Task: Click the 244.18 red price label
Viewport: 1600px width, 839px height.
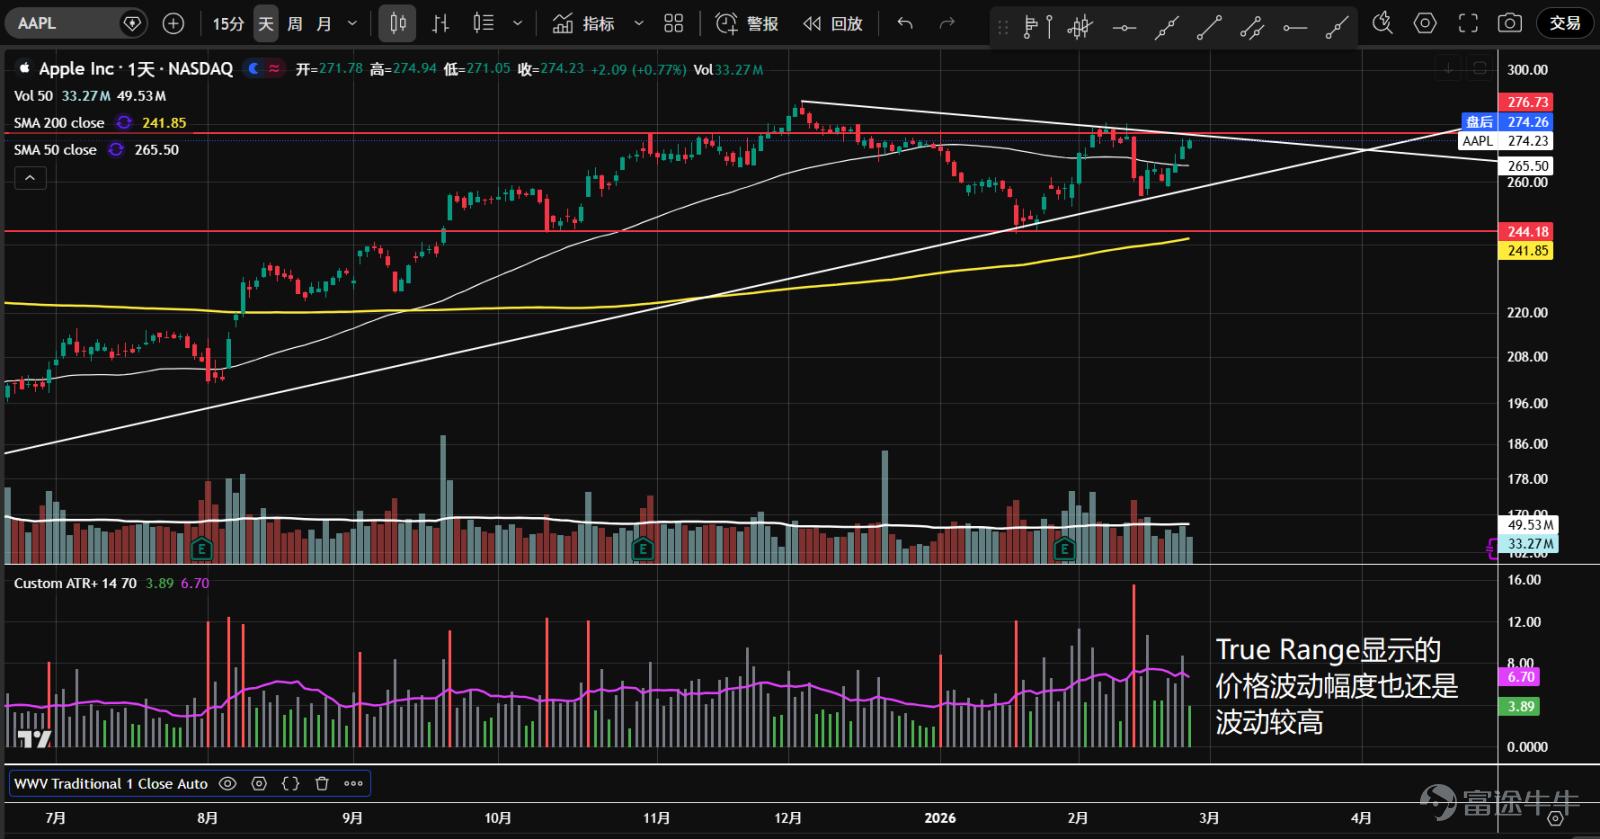Action: [1525, 231]
